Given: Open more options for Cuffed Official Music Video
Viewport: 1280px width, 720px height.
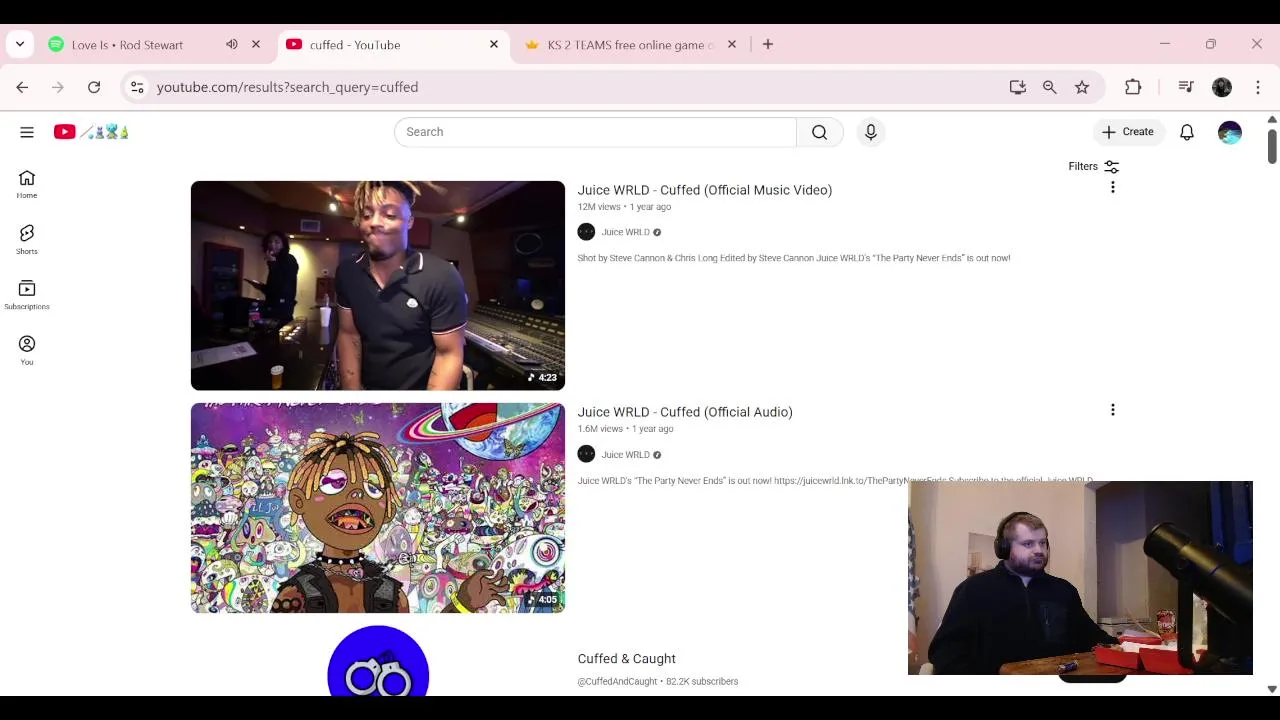Looking at the screenshot, I should pyautogui.click(x=1113, y=188).
